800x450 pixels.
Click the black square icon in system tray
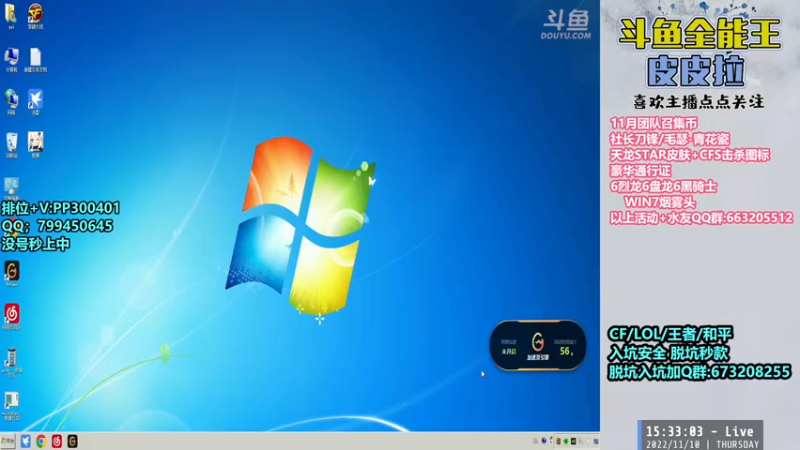[x=573, y=441]
